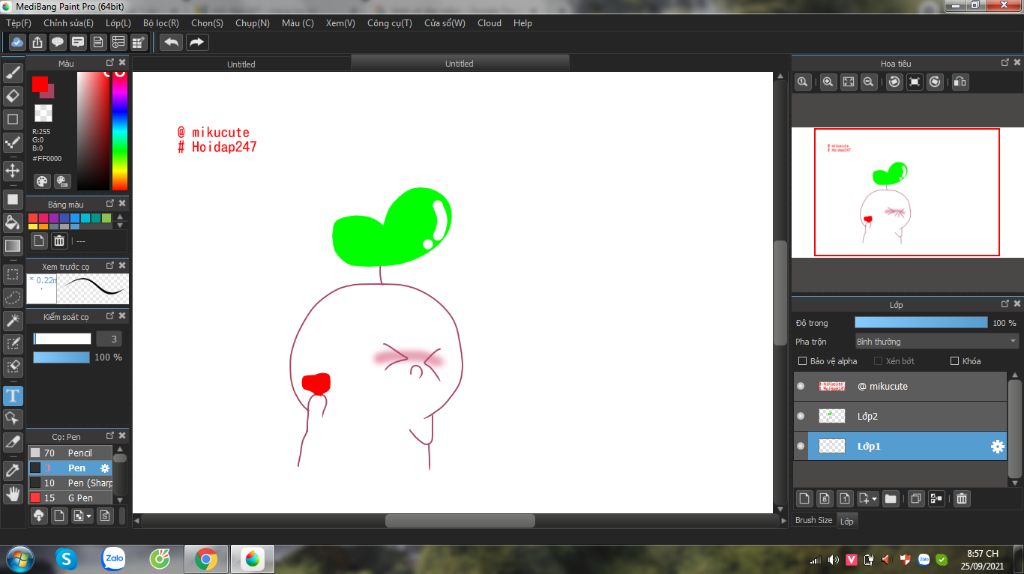The width and height of the screenshot is (1024, 574).
Task: Hide the Lớp2 layer
Action: coord(801,416)
